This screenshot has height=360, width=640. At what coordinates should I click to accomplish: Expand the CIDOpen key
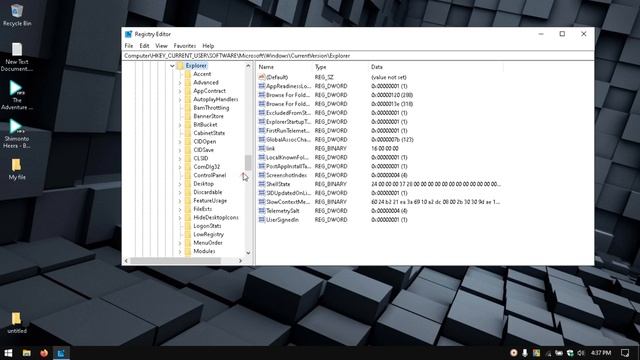point(180,142)
